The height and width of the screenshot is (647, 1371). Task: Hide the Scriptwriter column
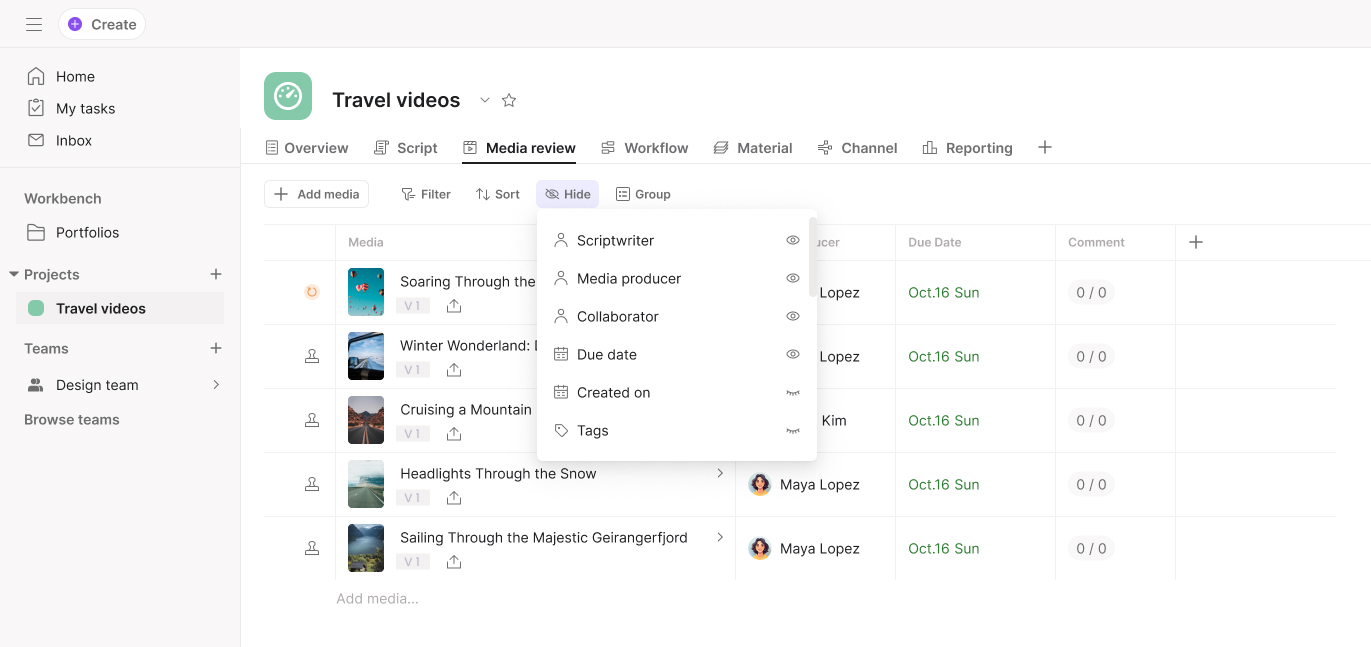[792, 240]
